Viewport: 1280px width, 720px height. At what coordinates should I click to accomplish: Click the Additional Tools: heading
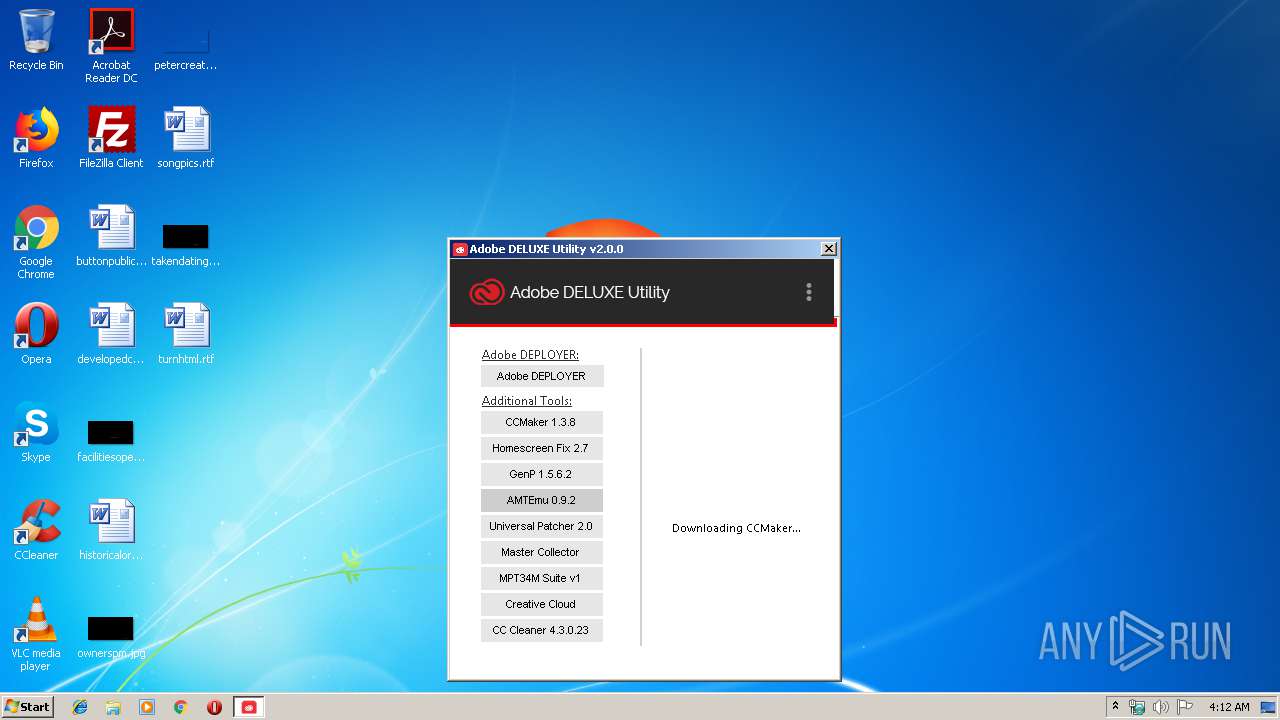click(527, 401)
